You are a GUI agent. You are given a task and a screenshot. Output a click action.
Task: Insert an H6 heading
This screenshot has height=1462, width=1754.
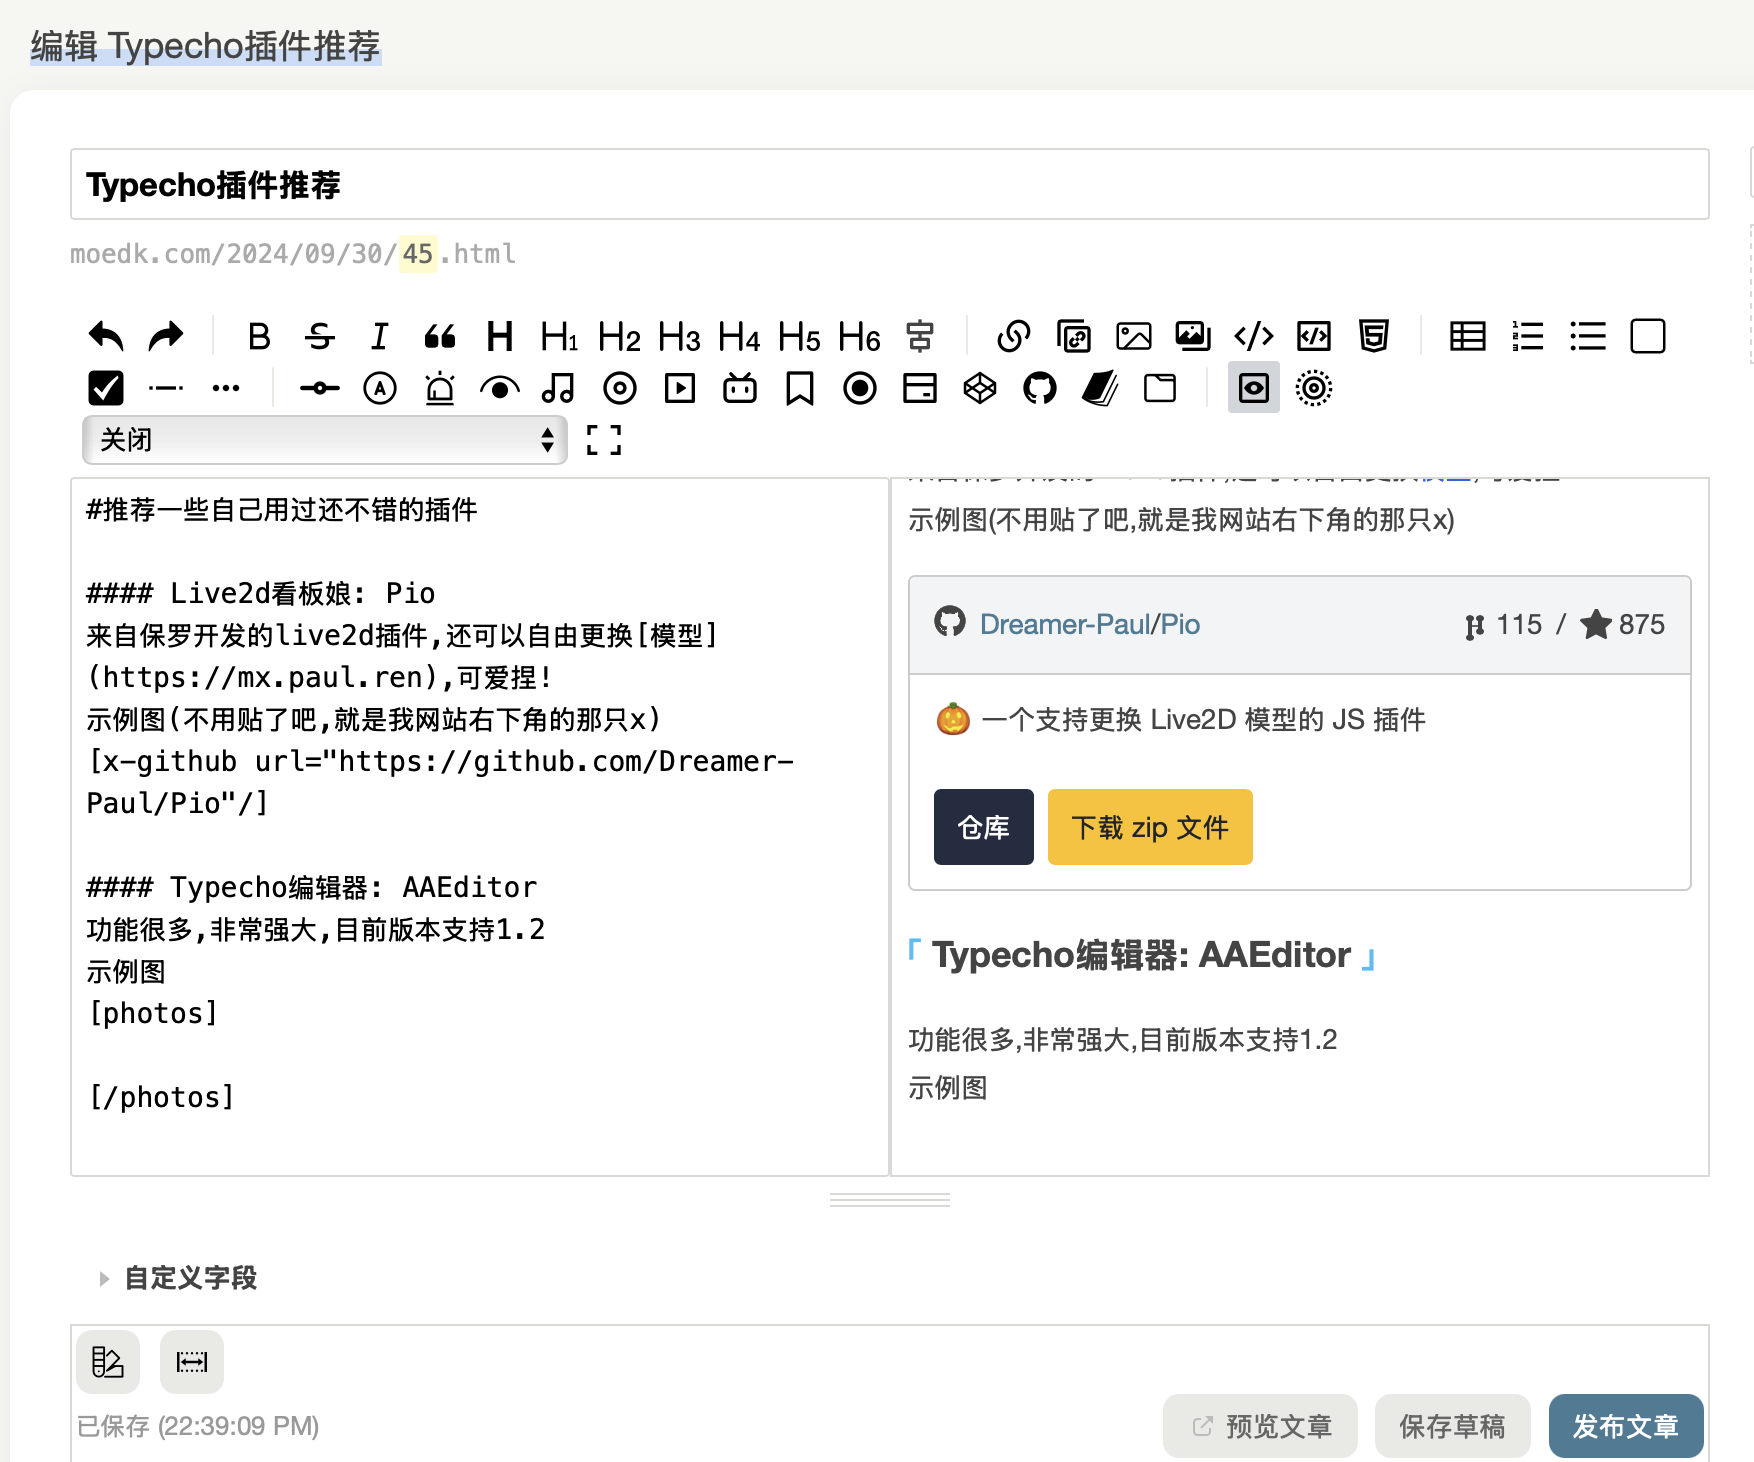(x=859, y=336)
